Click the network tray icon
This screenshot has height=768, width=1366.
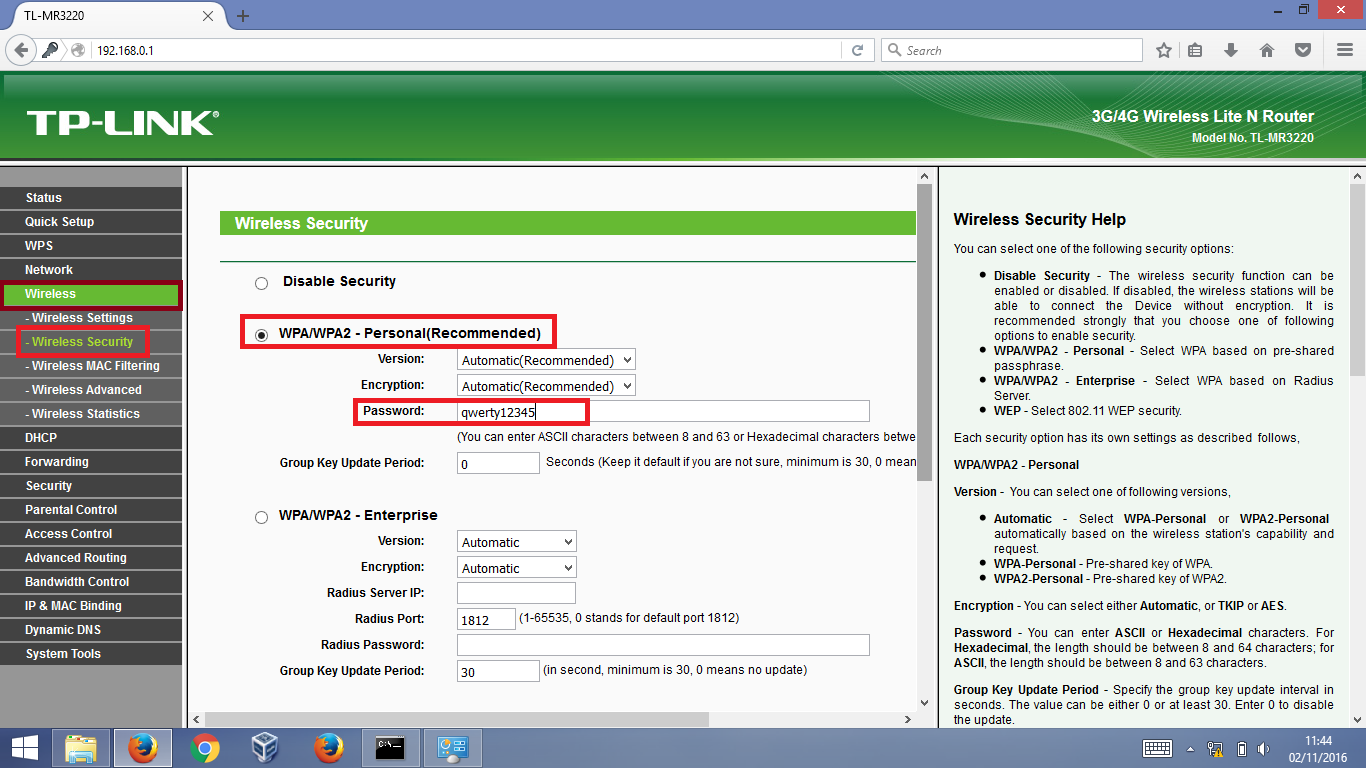[x=1216, y=748]
